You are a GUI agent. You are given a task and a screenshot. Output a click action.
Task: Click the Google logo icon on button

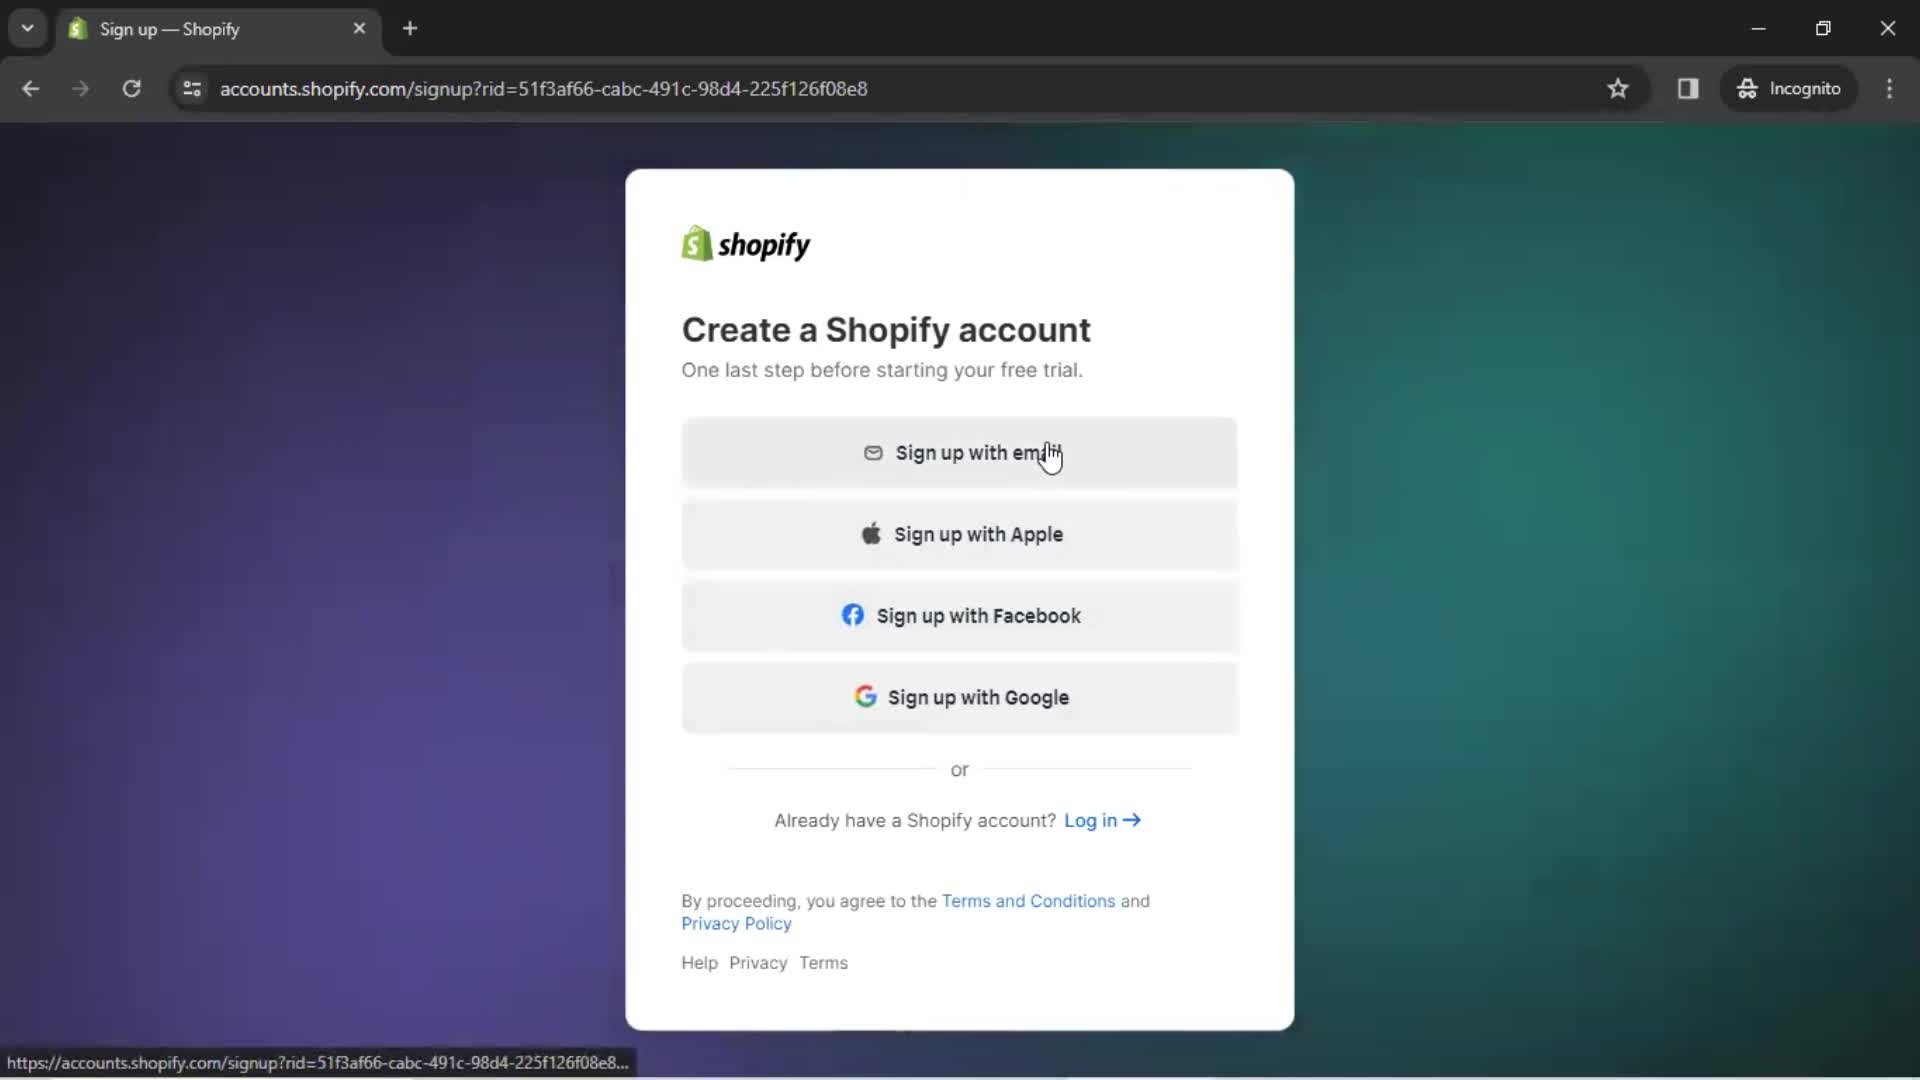coord(866,698)
